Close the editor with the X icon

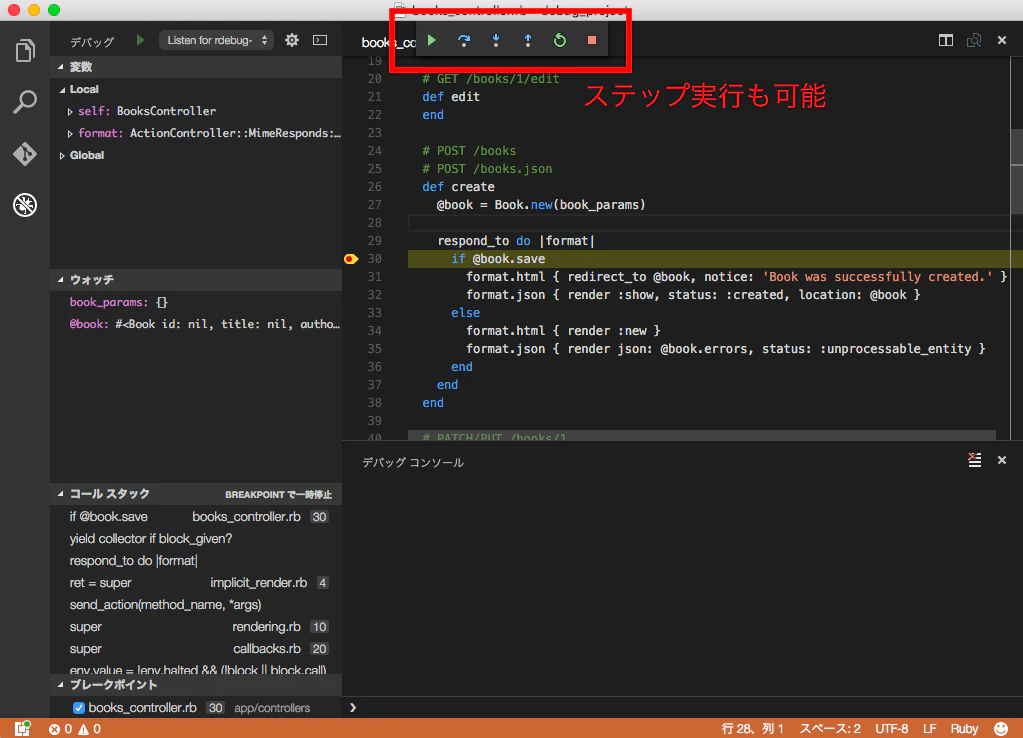[1002, 40]
